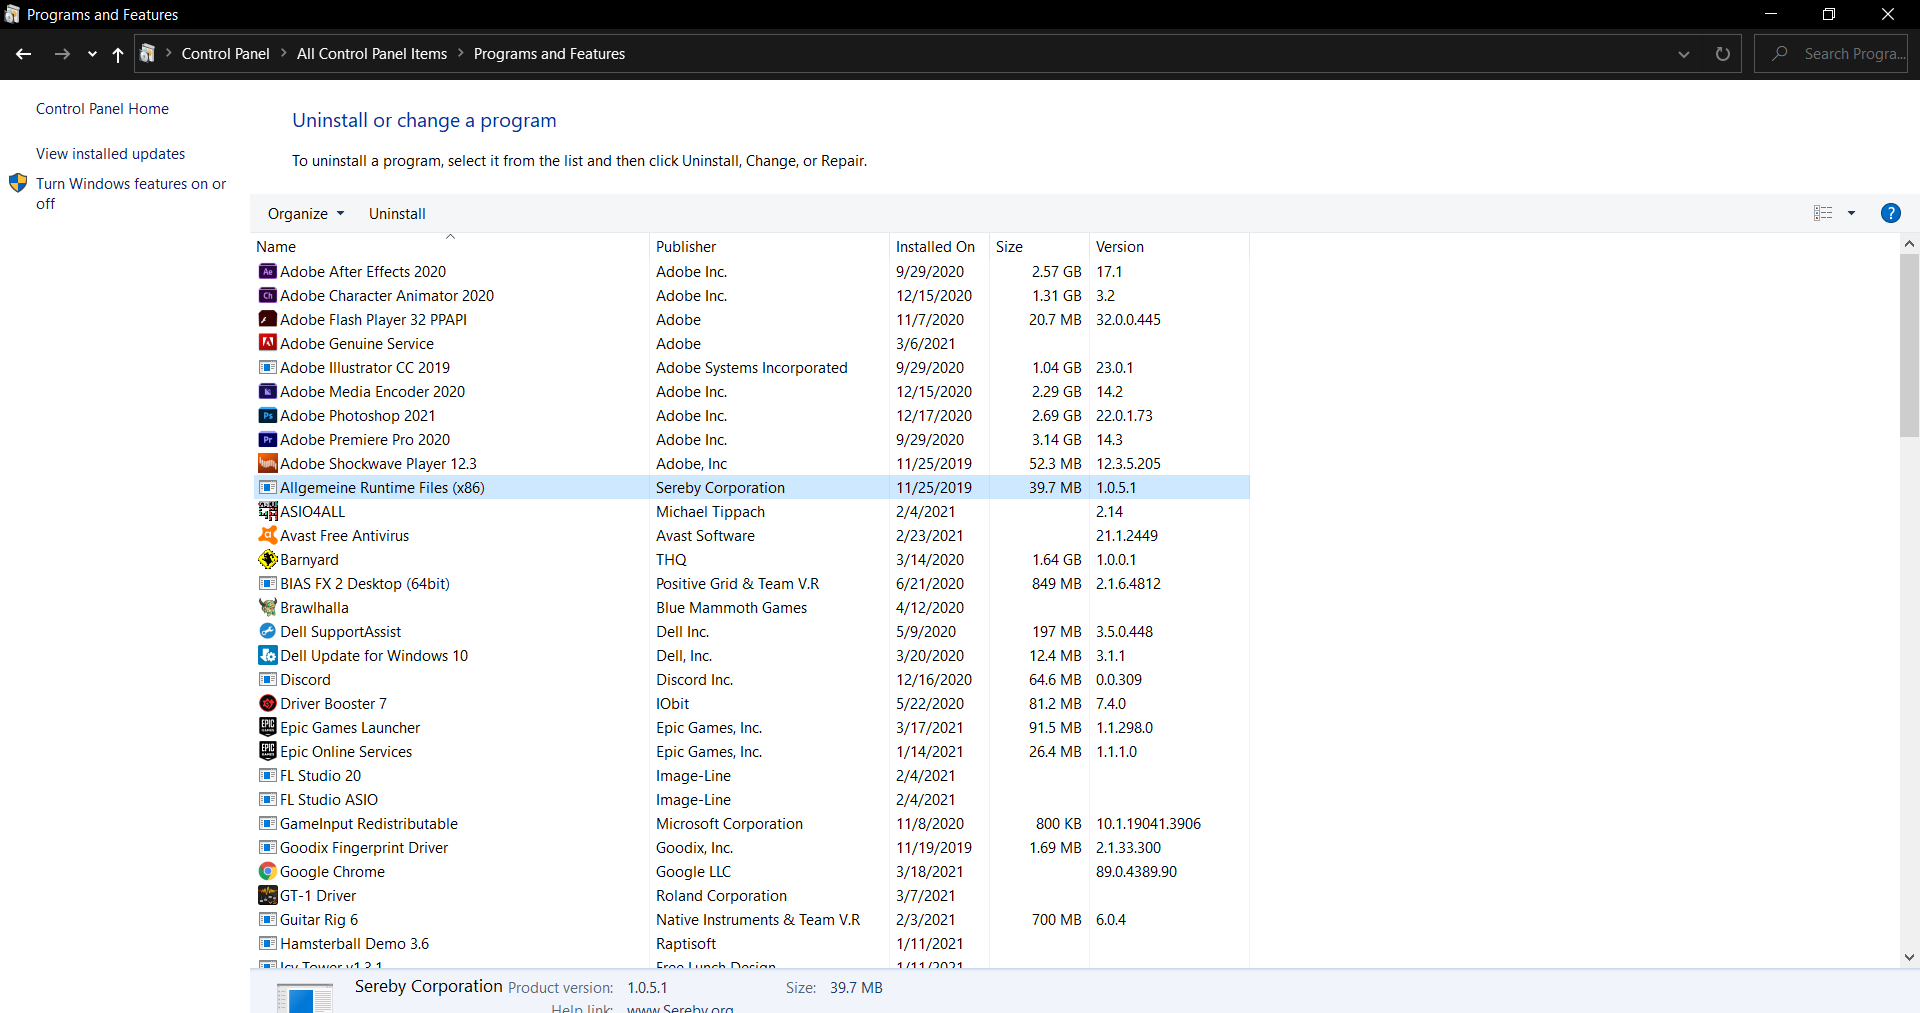Click the Roland Corporation publisher cell

point(721,896)
